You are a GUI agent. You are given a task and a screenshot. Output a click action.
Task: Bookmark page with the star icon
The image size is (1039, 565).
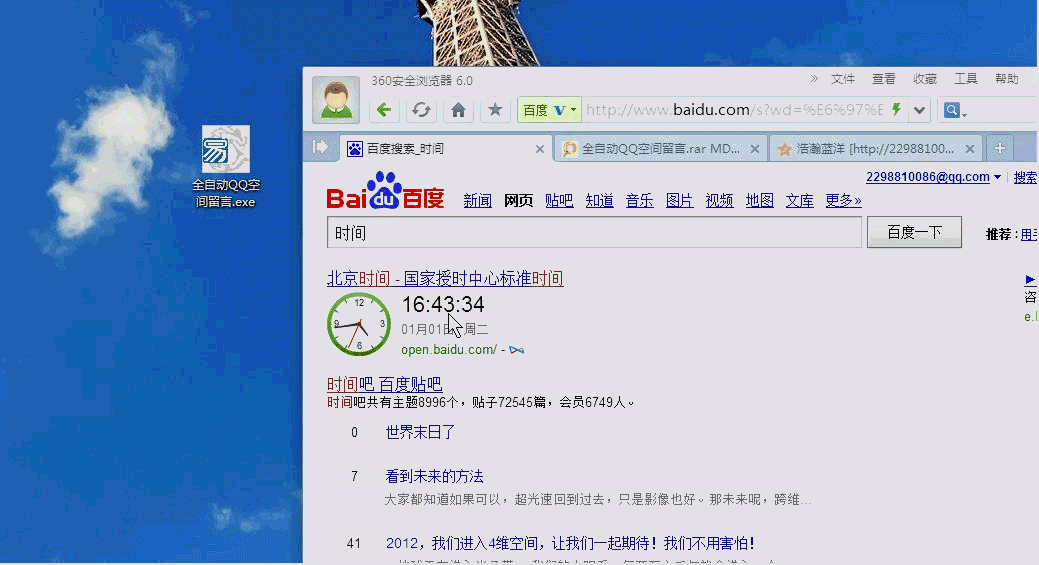[x=494, y=110]
